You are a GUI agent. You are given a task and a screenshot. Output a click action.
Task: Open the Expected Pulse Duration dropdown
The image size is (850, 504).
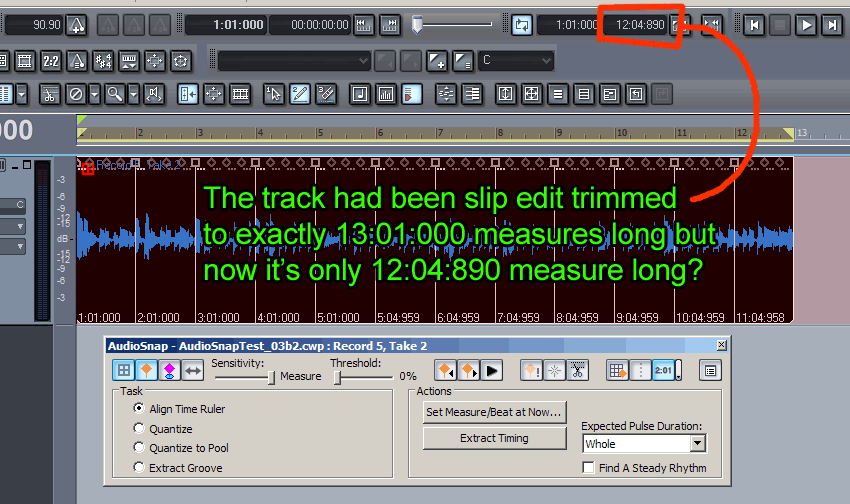(698, 443)
